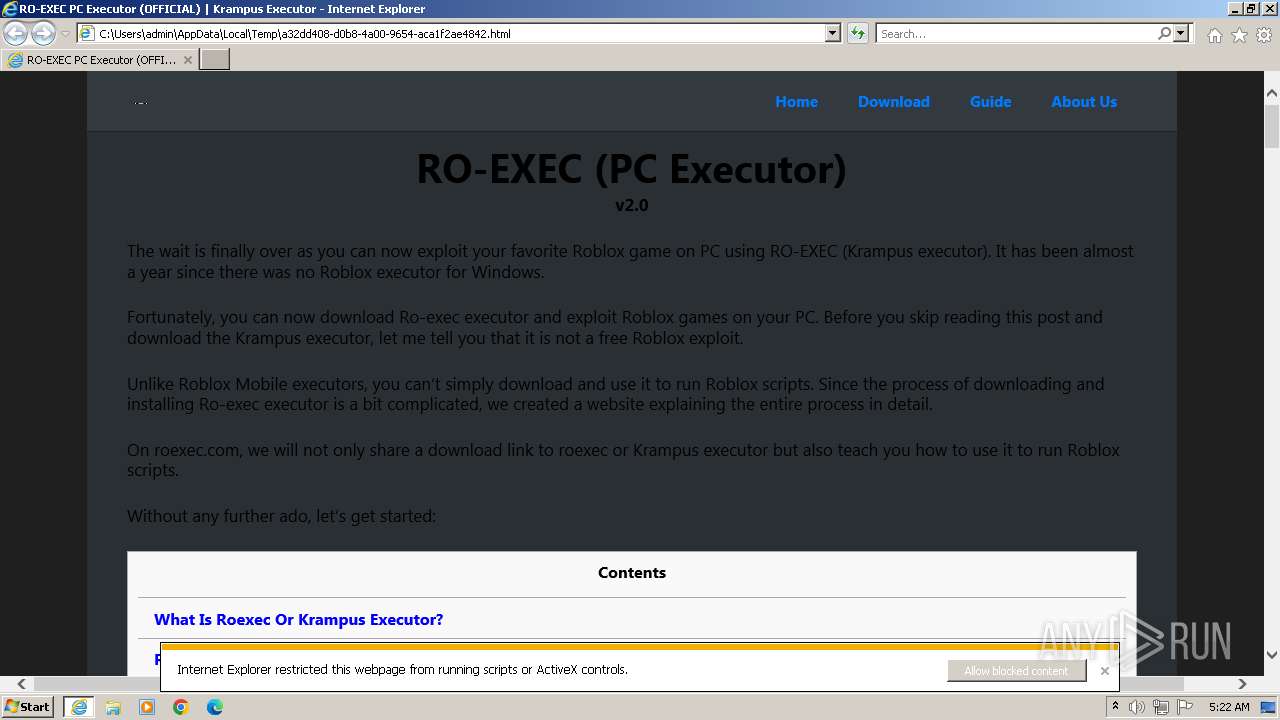Click the clock showing 5:22 AM

click(x=1229, y=707)
